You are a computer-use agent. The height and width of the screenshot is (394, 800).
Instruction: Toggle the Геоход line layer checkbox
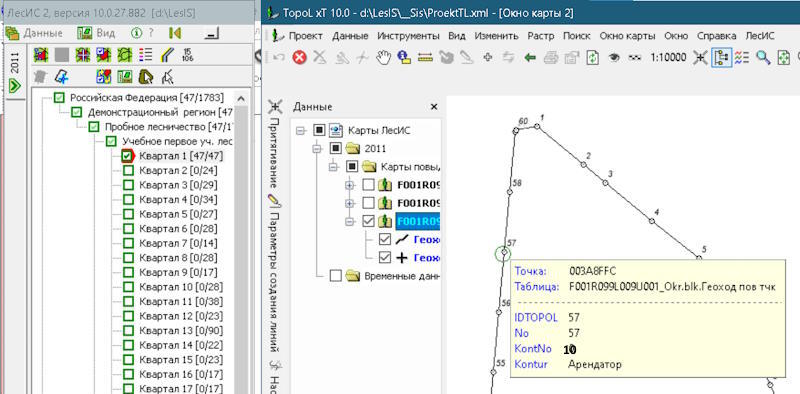pos(385,239)
